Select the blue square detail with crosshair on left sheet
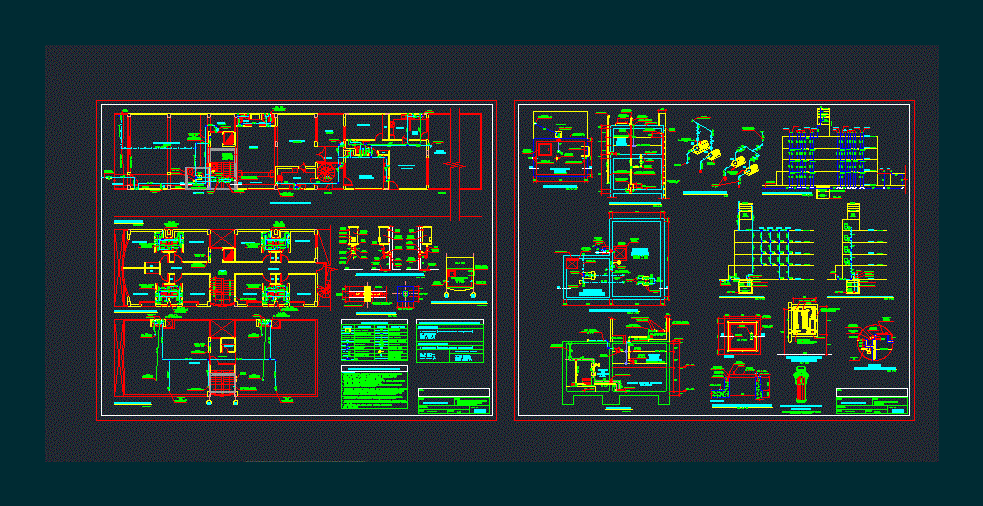 [407, 293]
